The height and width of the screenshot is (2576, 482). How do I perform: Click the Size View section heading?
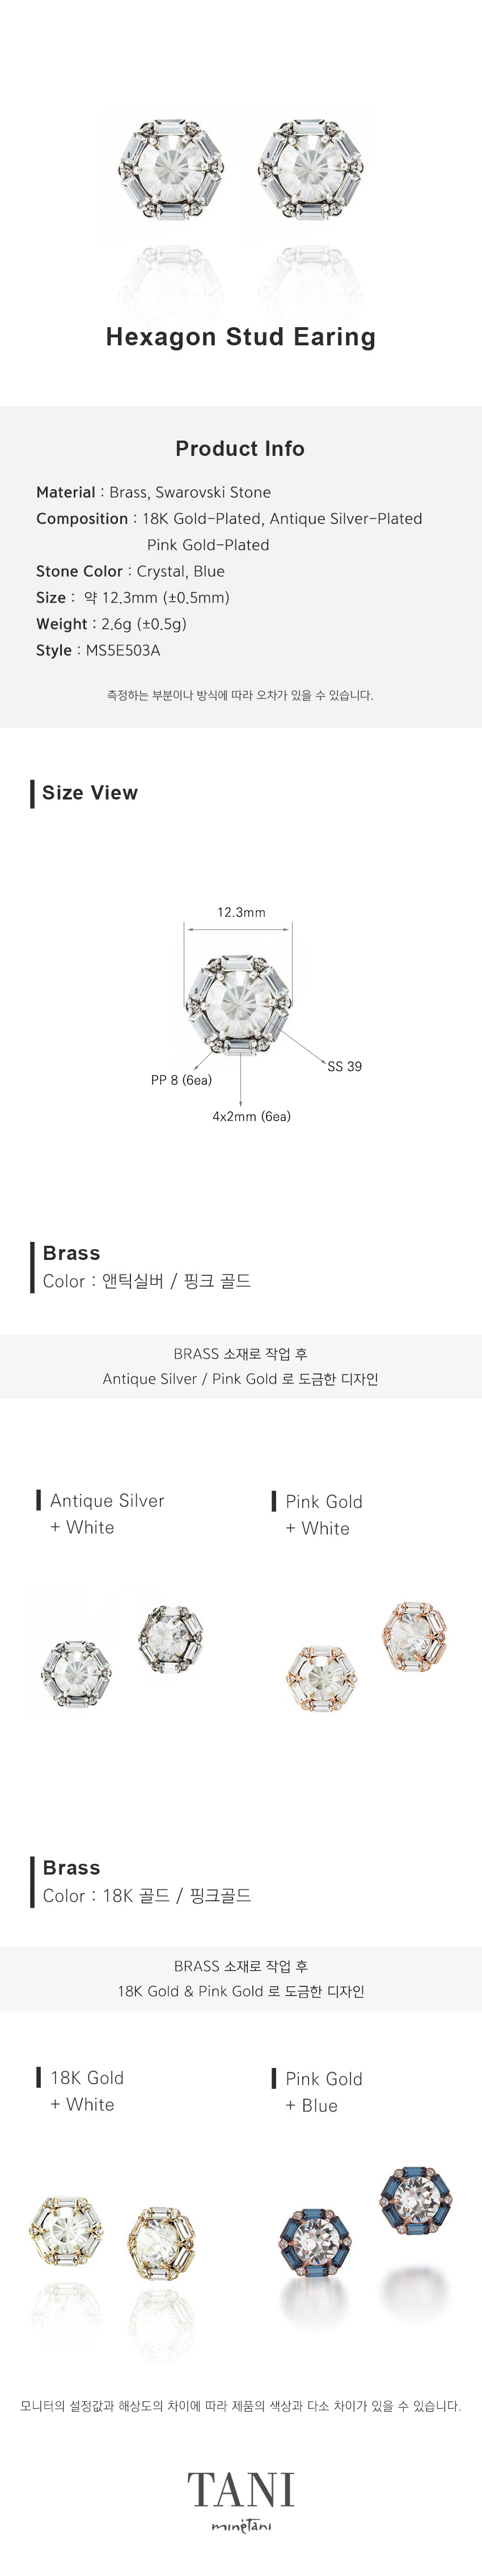pos(89,793)
